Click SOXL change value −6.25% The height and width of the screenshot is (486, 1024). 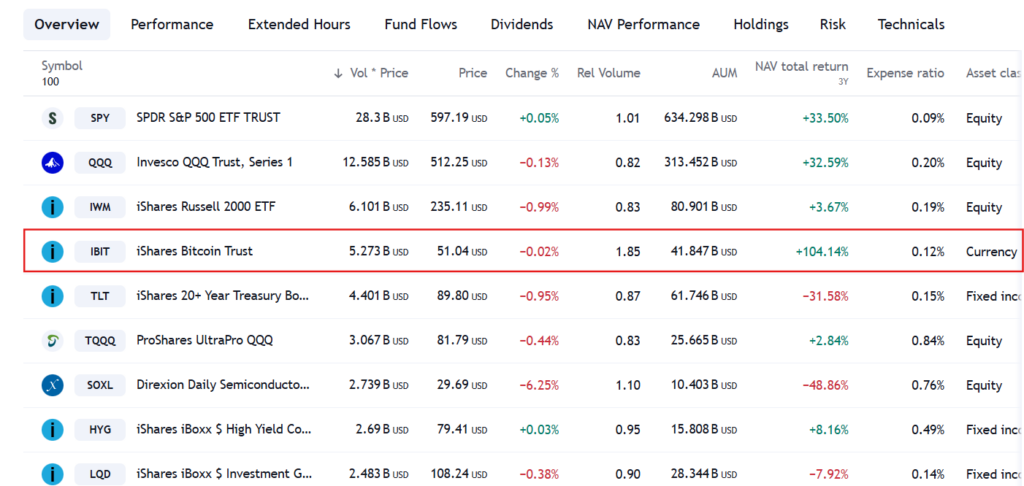pos(539,385)
